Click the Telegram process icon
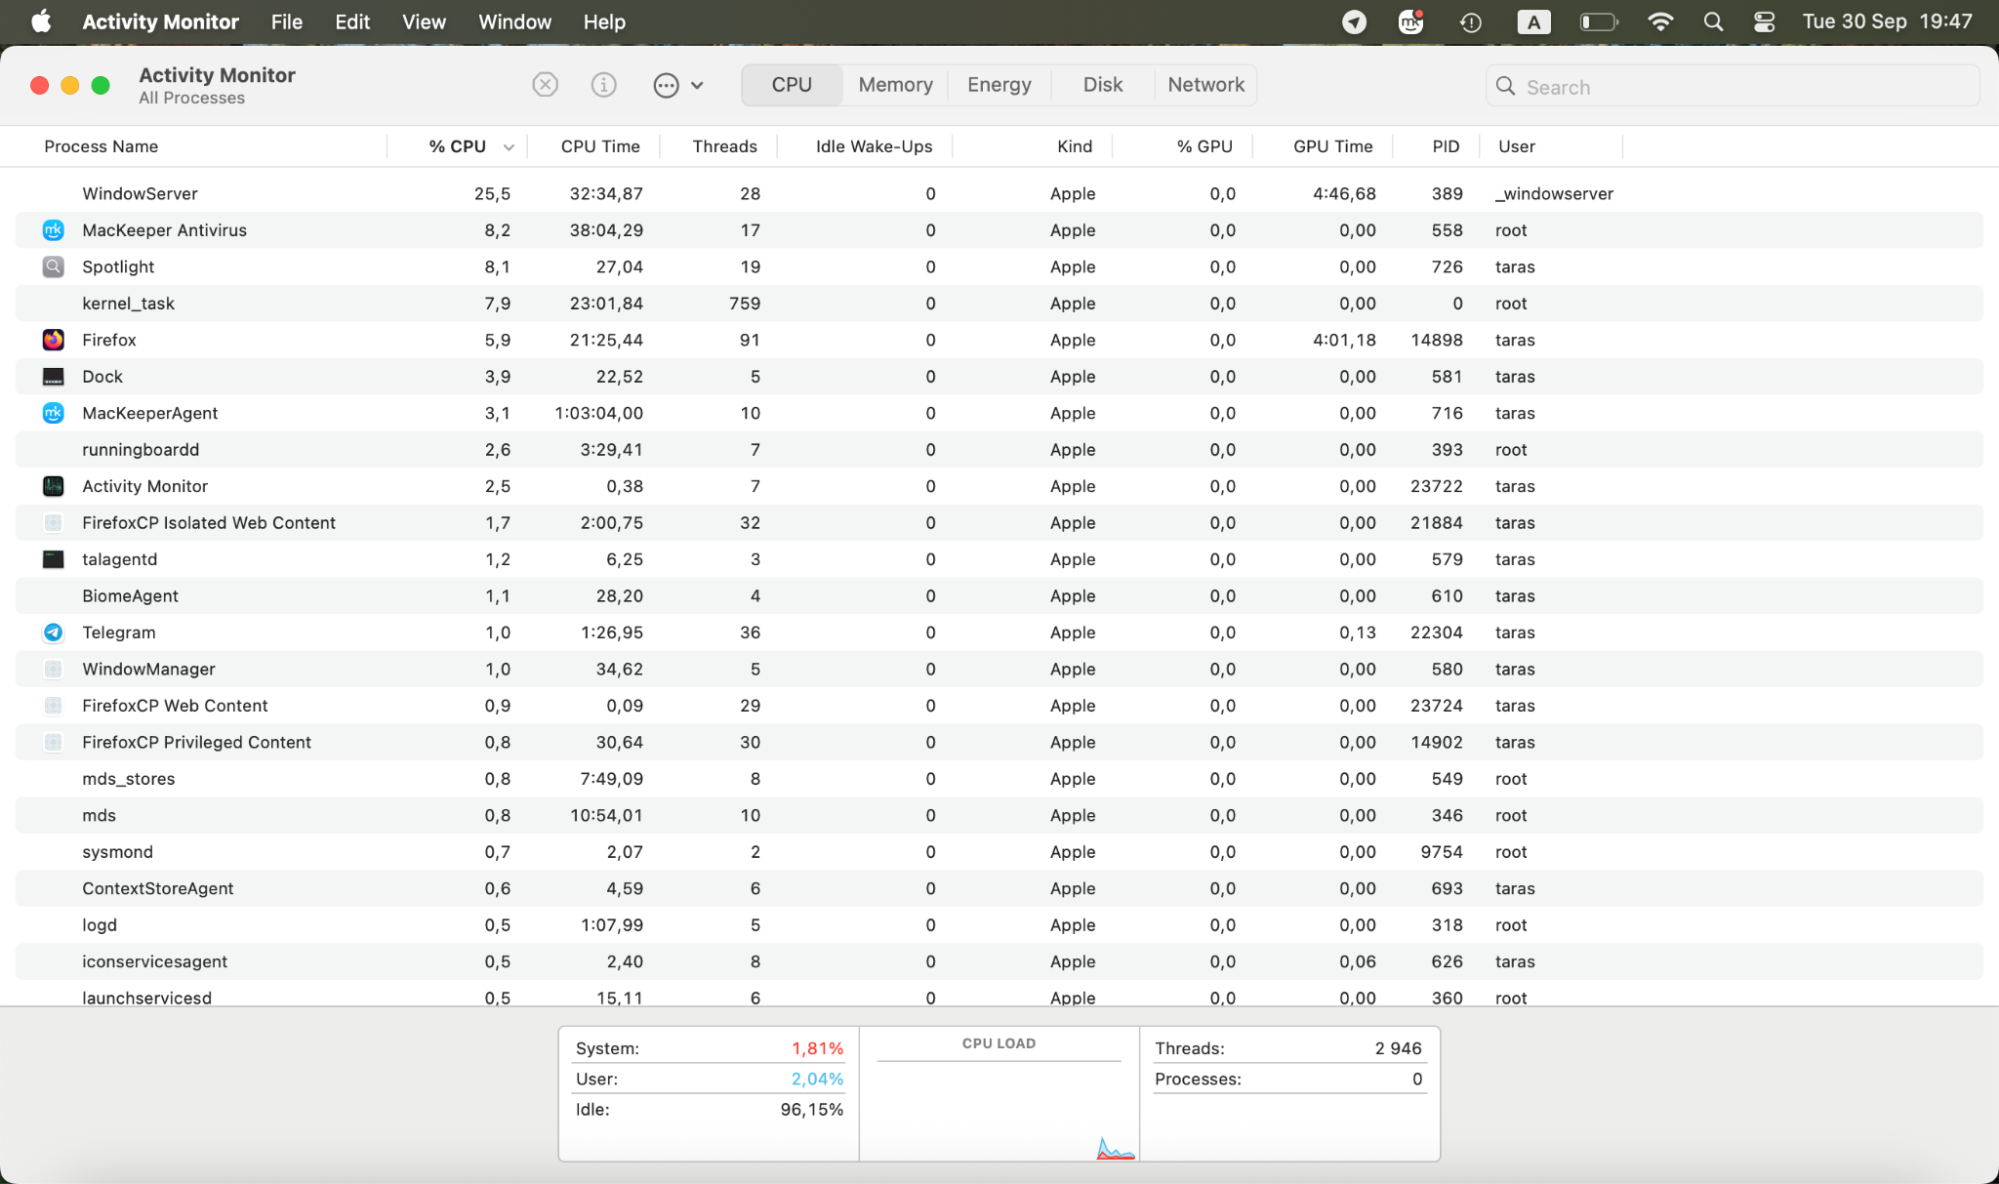The image size is (1999, 1184). pyautogui.click(x=53, y=632)
